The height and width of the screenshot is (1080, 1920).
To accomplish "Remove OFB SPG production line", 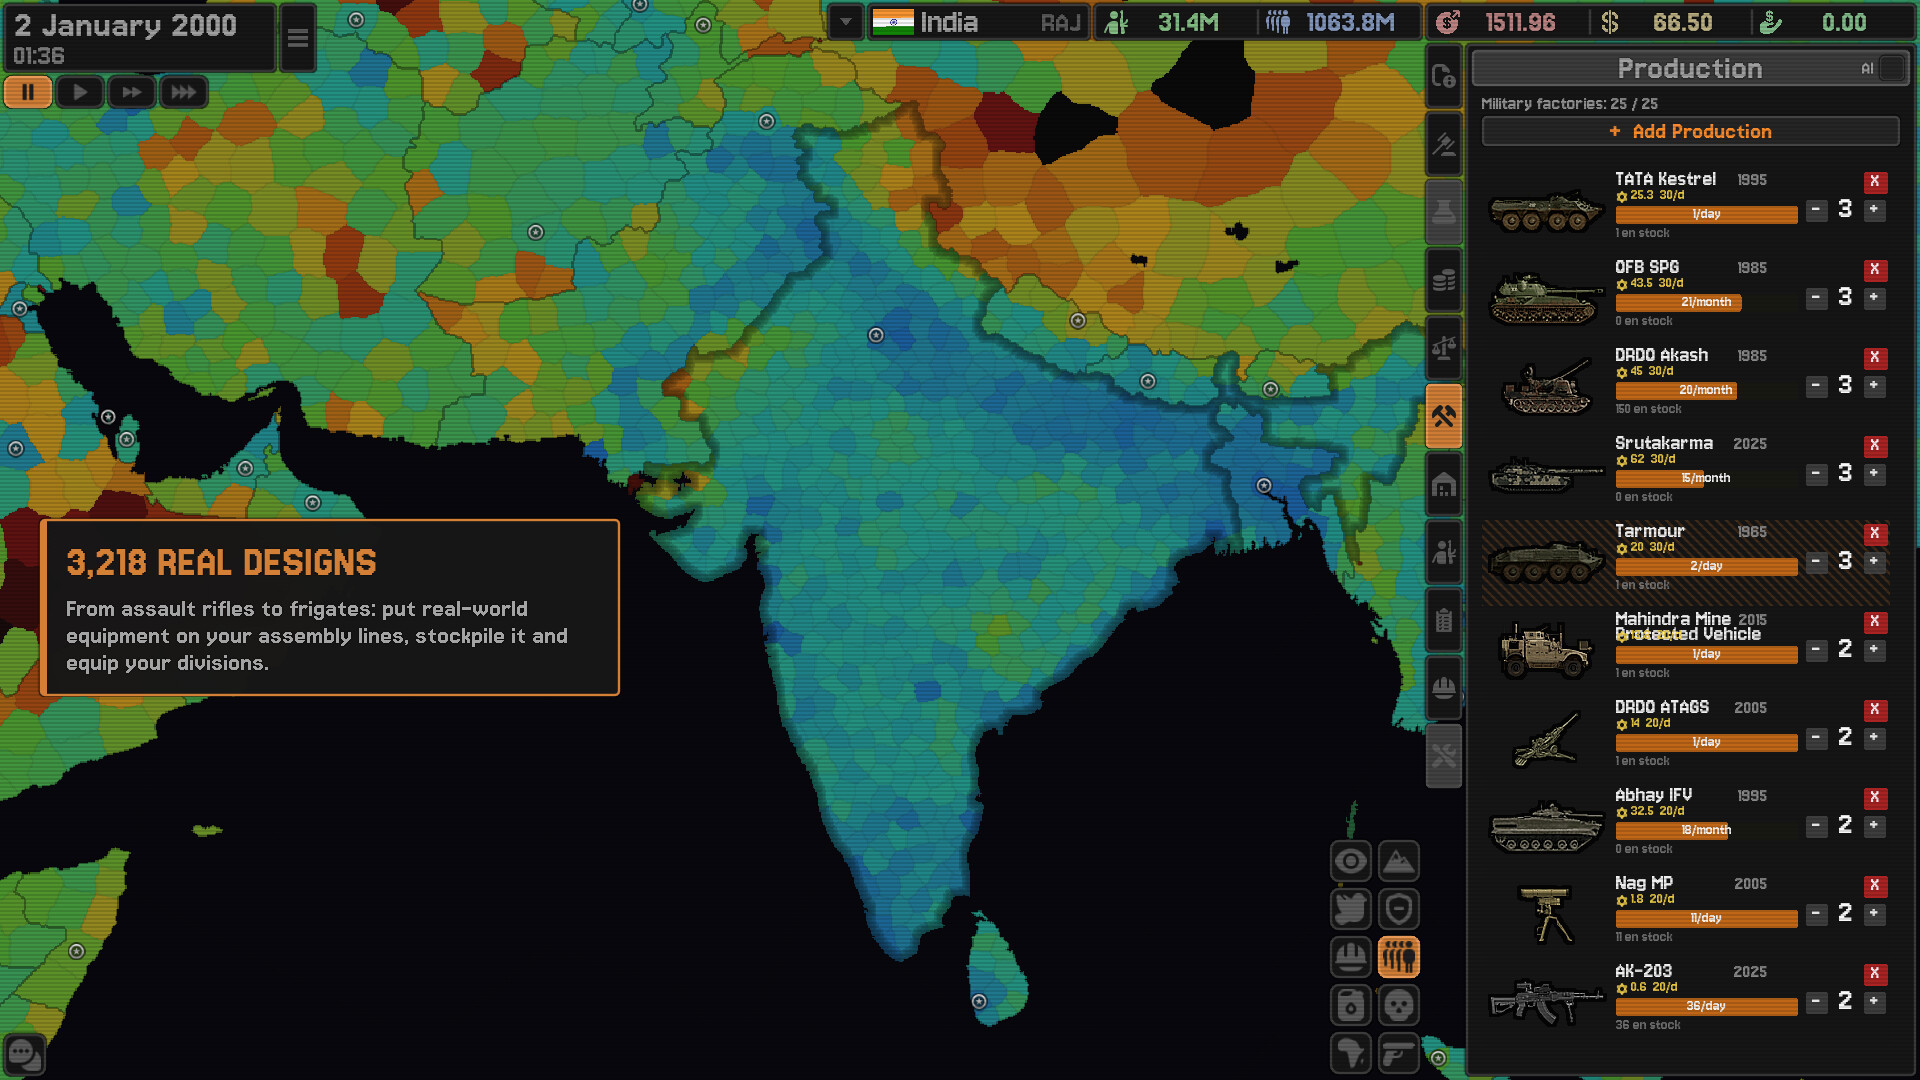I will tap(1875, 269).
